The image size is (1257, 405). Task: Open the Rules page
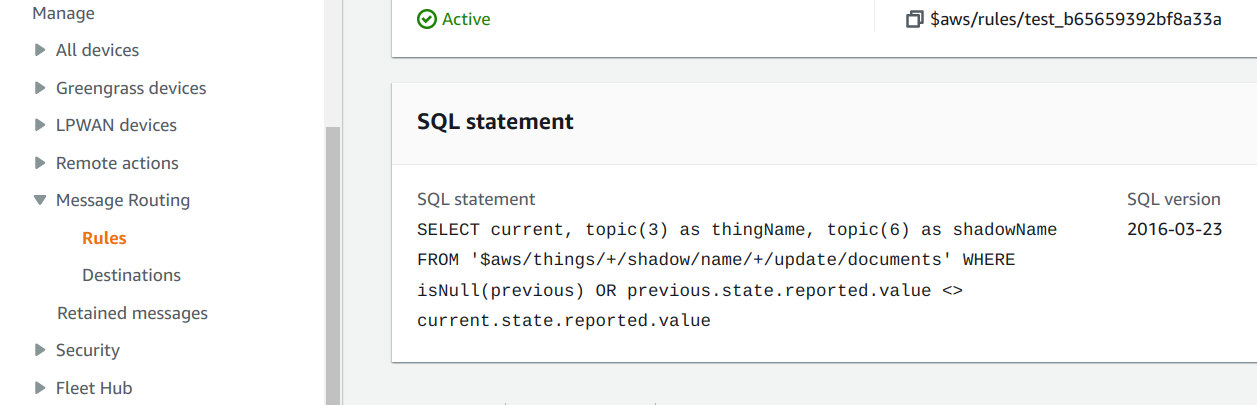click(104, 238)
